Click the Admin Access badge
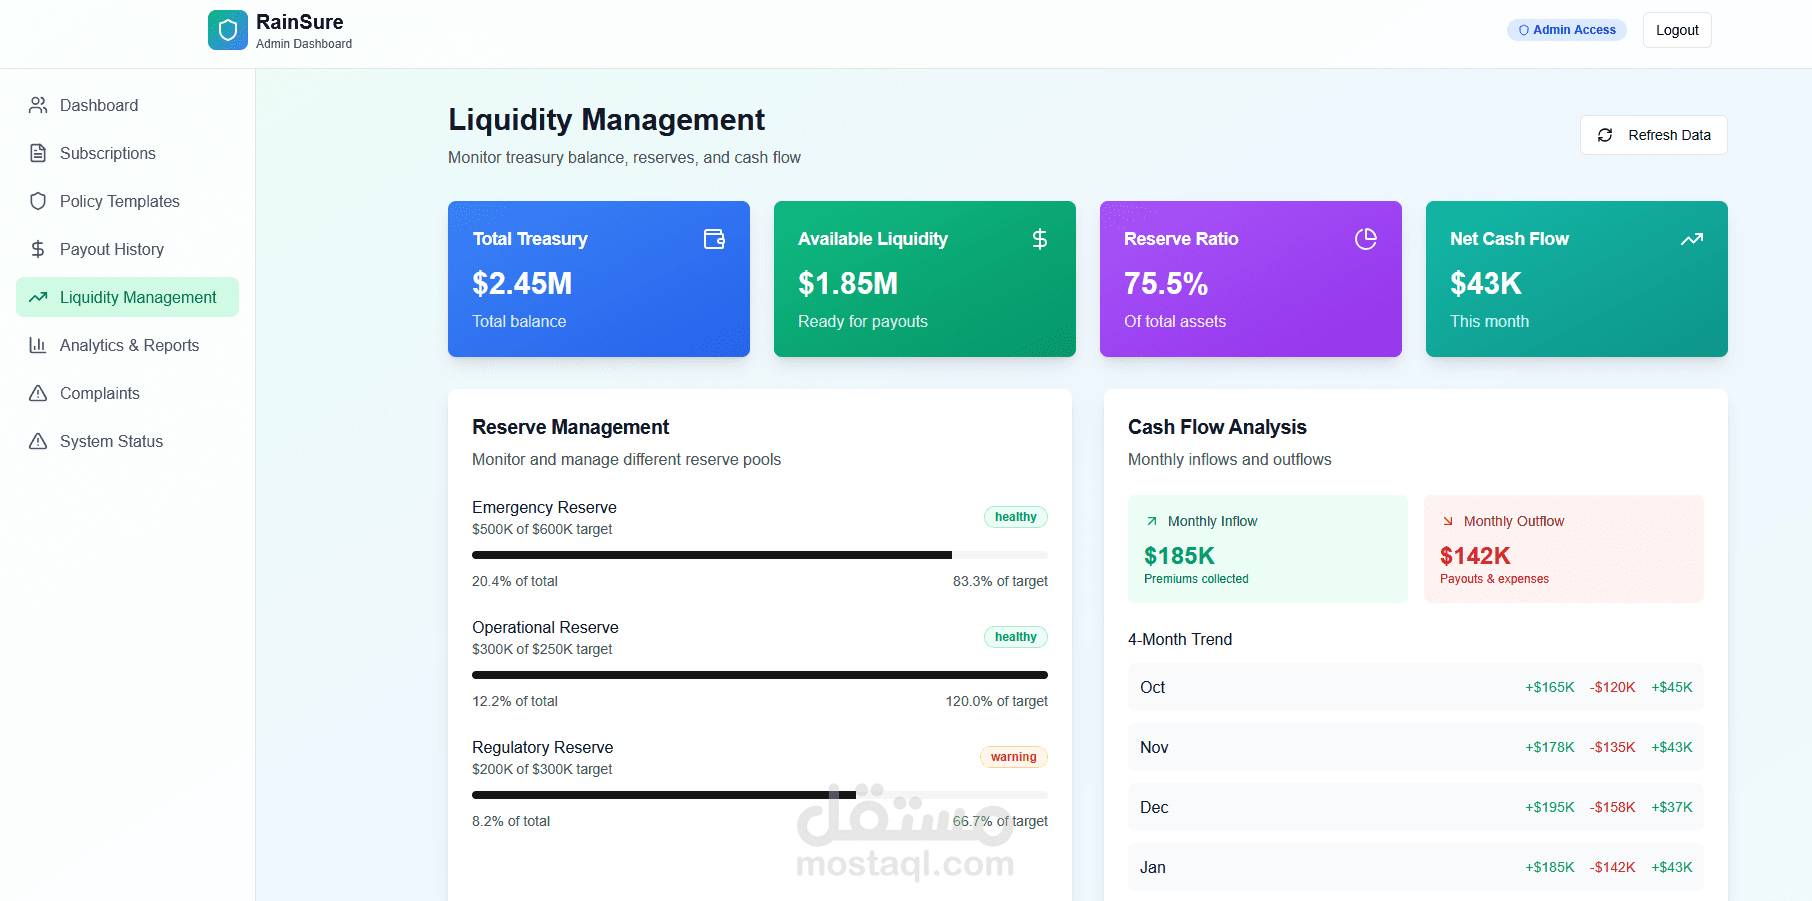 tap(1567, 30)
